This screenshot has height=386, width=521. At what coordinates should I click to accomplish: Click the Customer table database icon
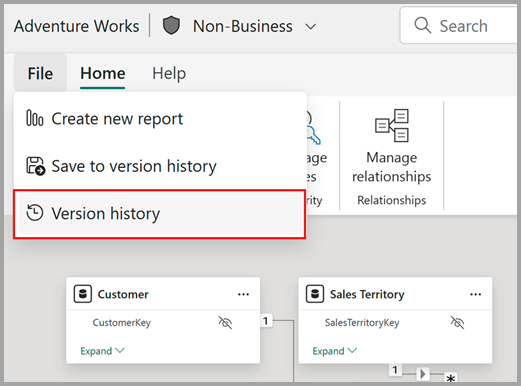tap(83, 294)
